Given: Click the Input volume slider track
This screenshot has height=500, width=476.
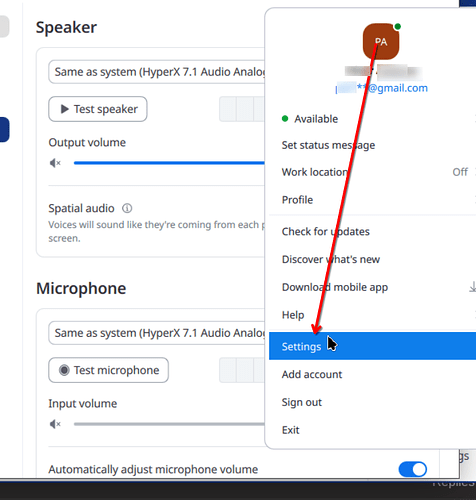Looking at the screenshot, I should coord(169,424).
